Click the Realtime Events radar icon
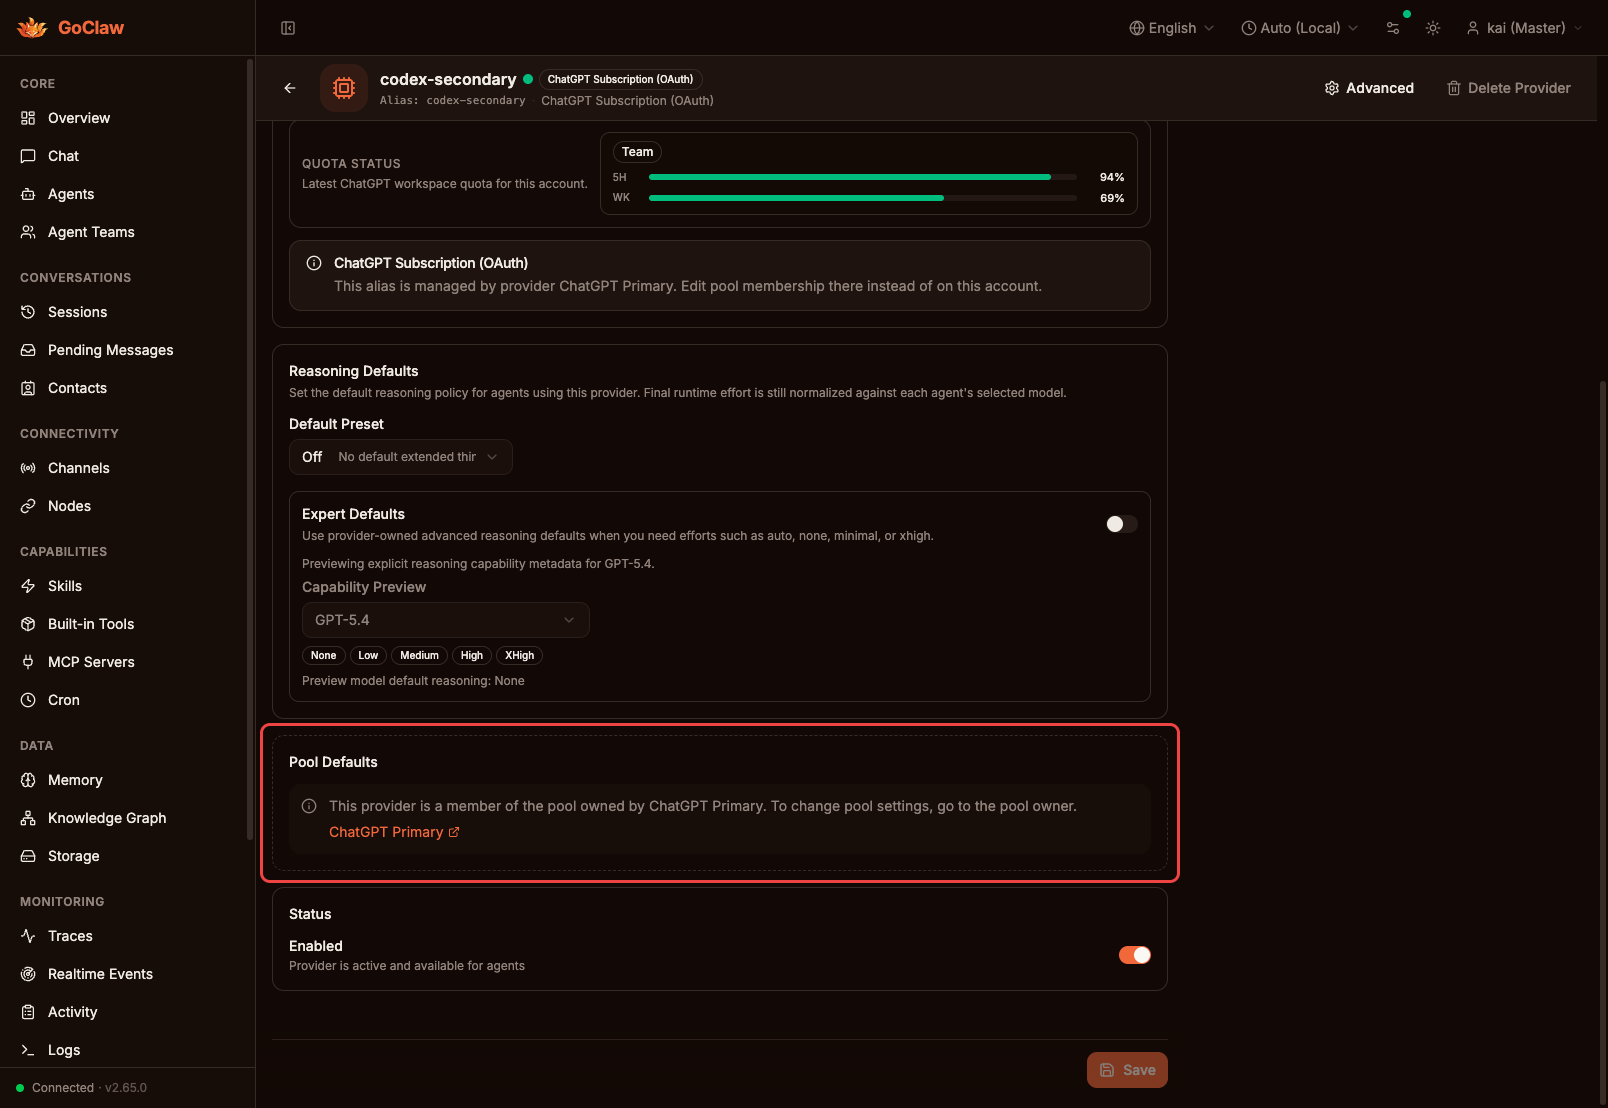 [x=28, y=974]
